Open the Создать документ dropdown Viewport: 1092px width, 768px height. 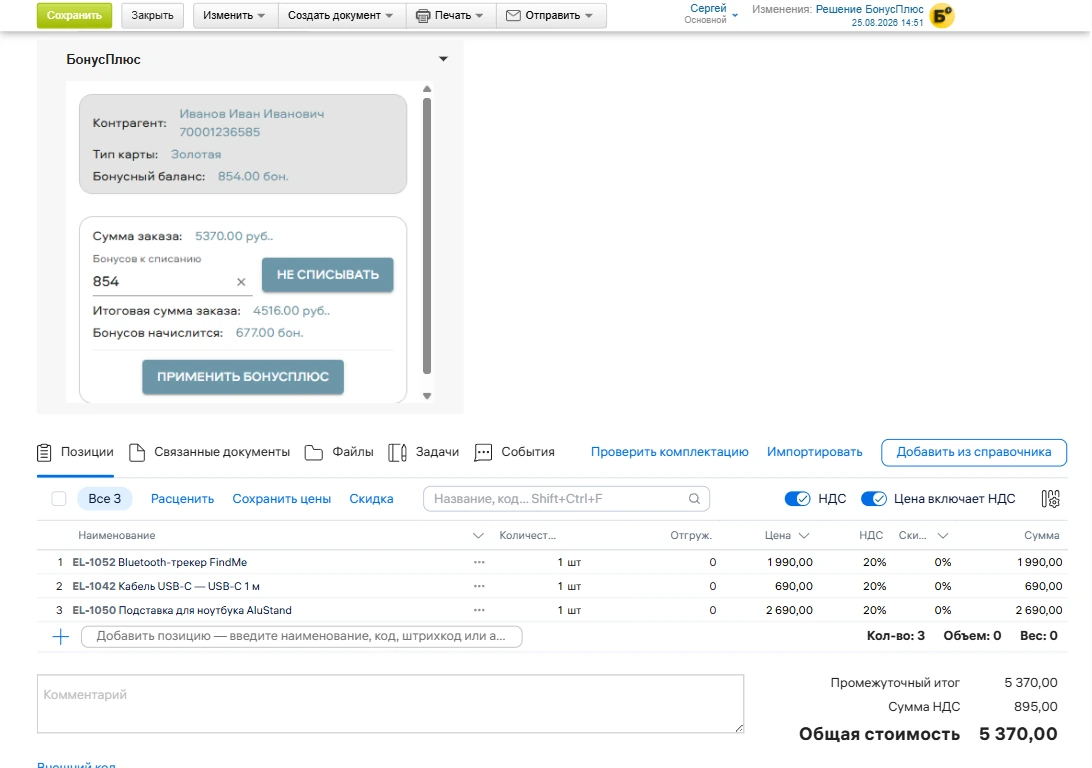point(341,15)
